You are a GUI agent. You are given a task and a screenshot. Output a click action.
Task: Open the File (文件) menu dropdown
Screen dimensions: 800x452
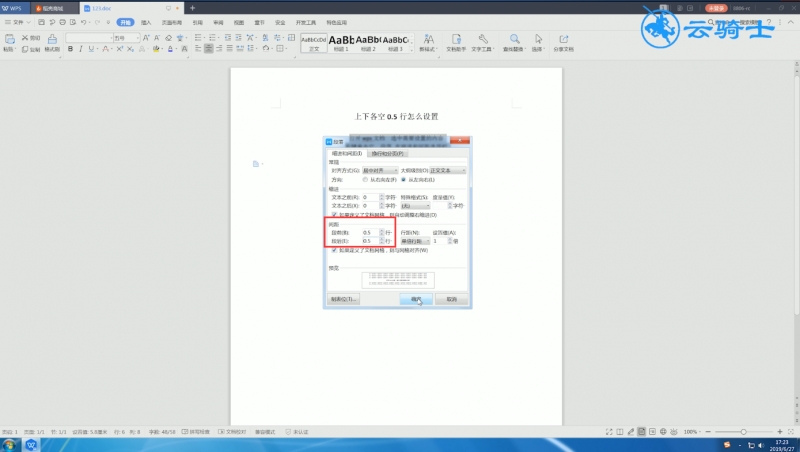click(18, 22)
